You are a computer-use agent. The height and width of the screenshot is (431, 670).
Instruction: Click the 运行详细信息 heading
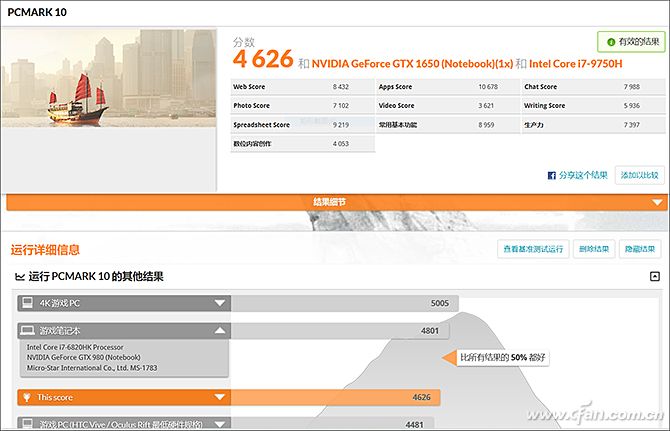(45, 250)
